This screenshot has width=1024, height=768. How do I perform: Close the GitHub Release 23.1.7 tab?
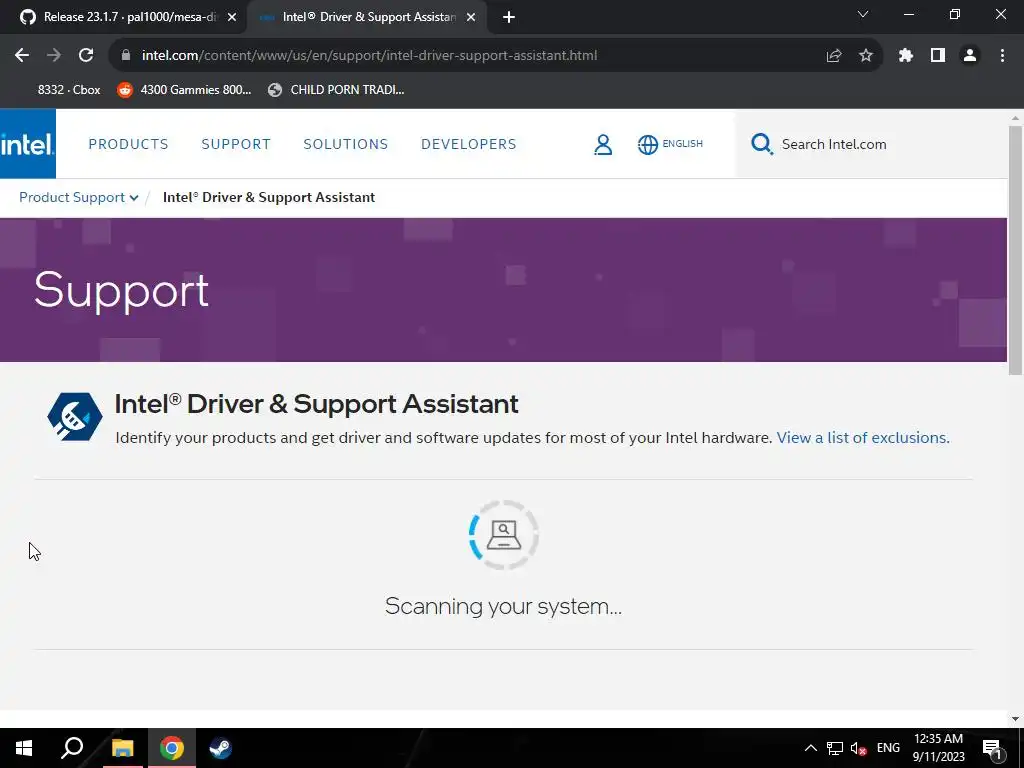[232, 18]
